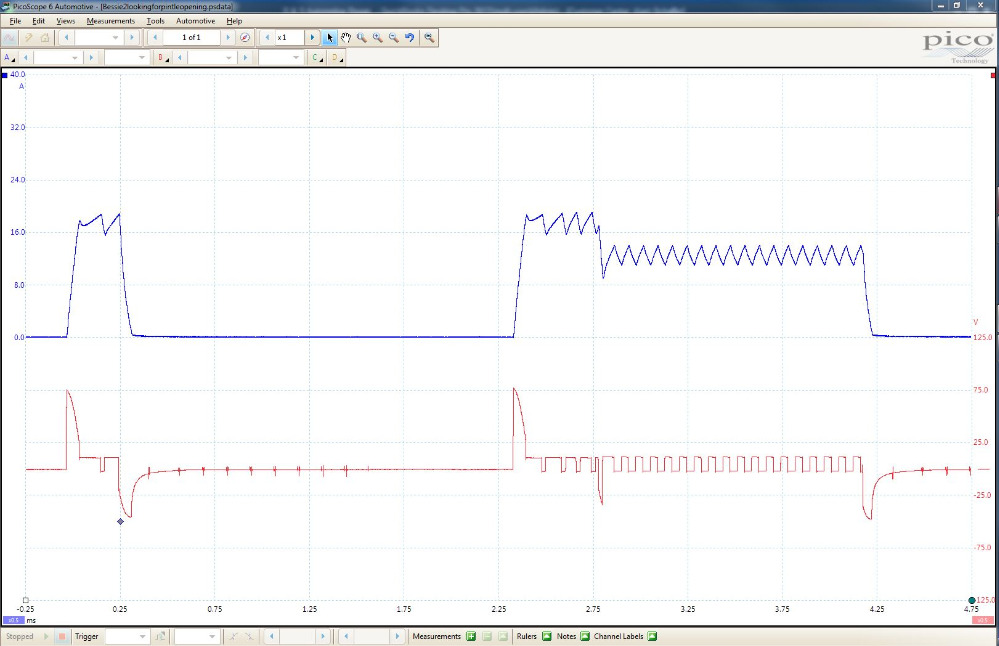Select the falling edge trigger icon
Image resolution: width=999 pixels, height=646 pixels.
point(250,636)
